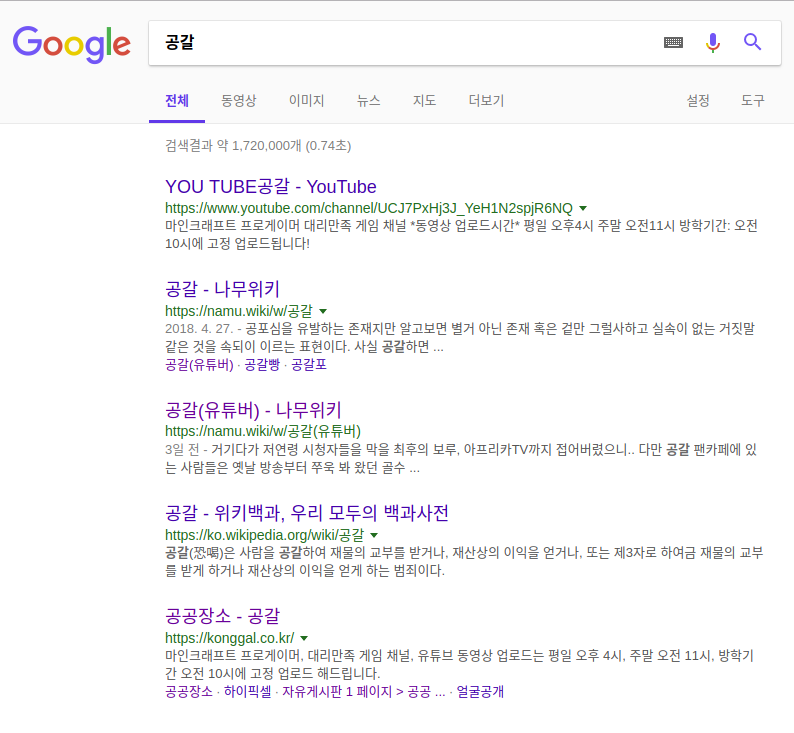The height and width of the screenshot is (733, 794).
Task: Open the on-screen keyboard input tool
Action: (673, 42)
